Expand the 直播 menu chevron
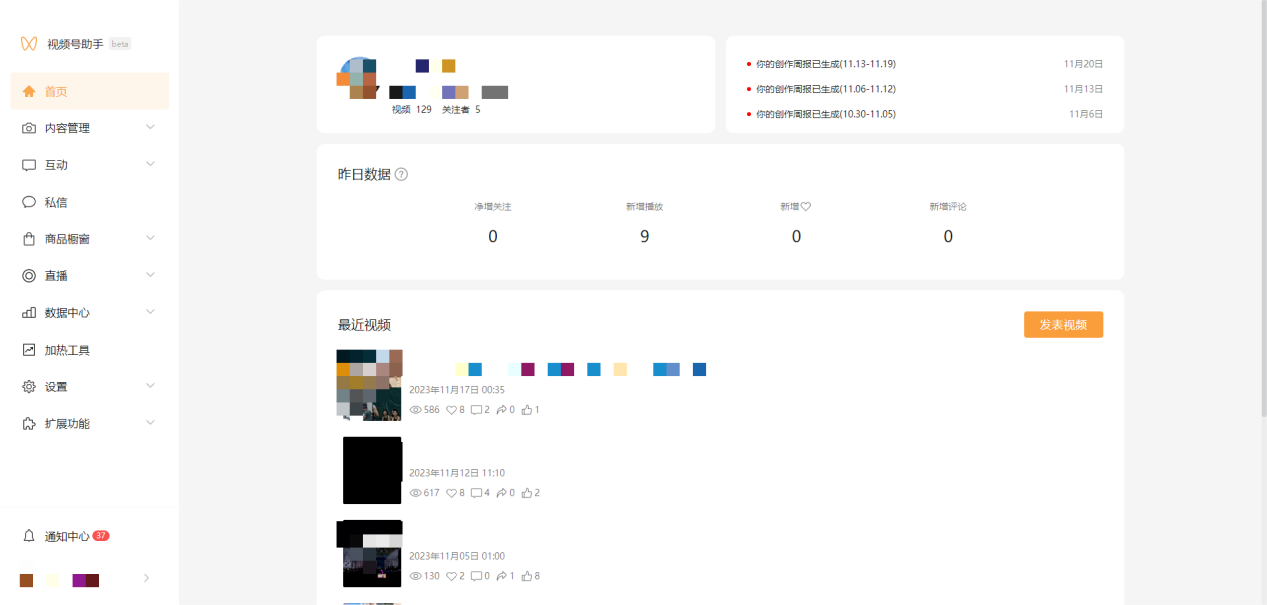1267x605 pixels. click(x=150, y=275)
